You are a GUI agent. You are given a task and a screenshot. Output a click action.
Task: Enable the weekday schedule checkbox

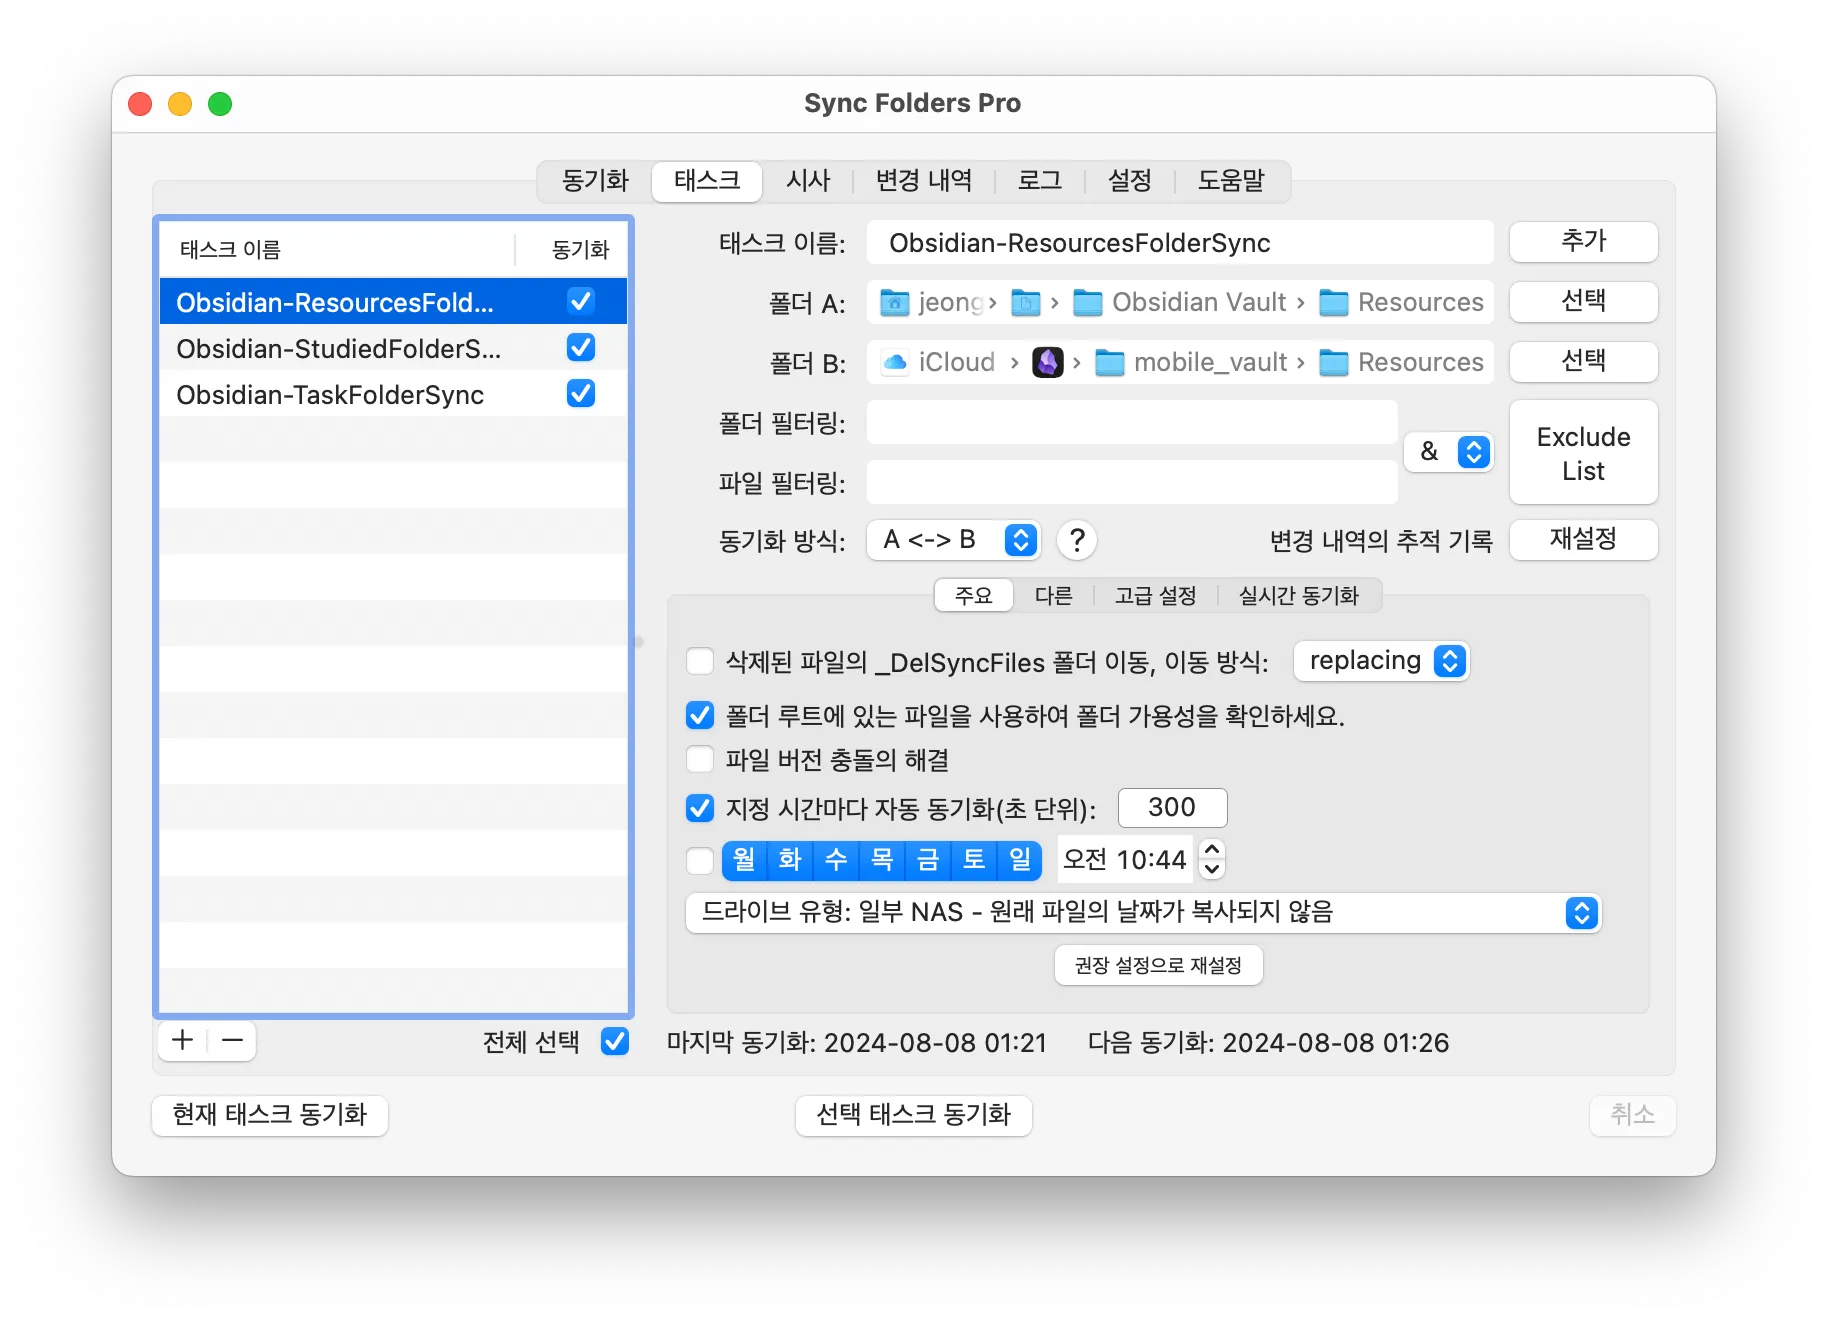coord(700,859)
